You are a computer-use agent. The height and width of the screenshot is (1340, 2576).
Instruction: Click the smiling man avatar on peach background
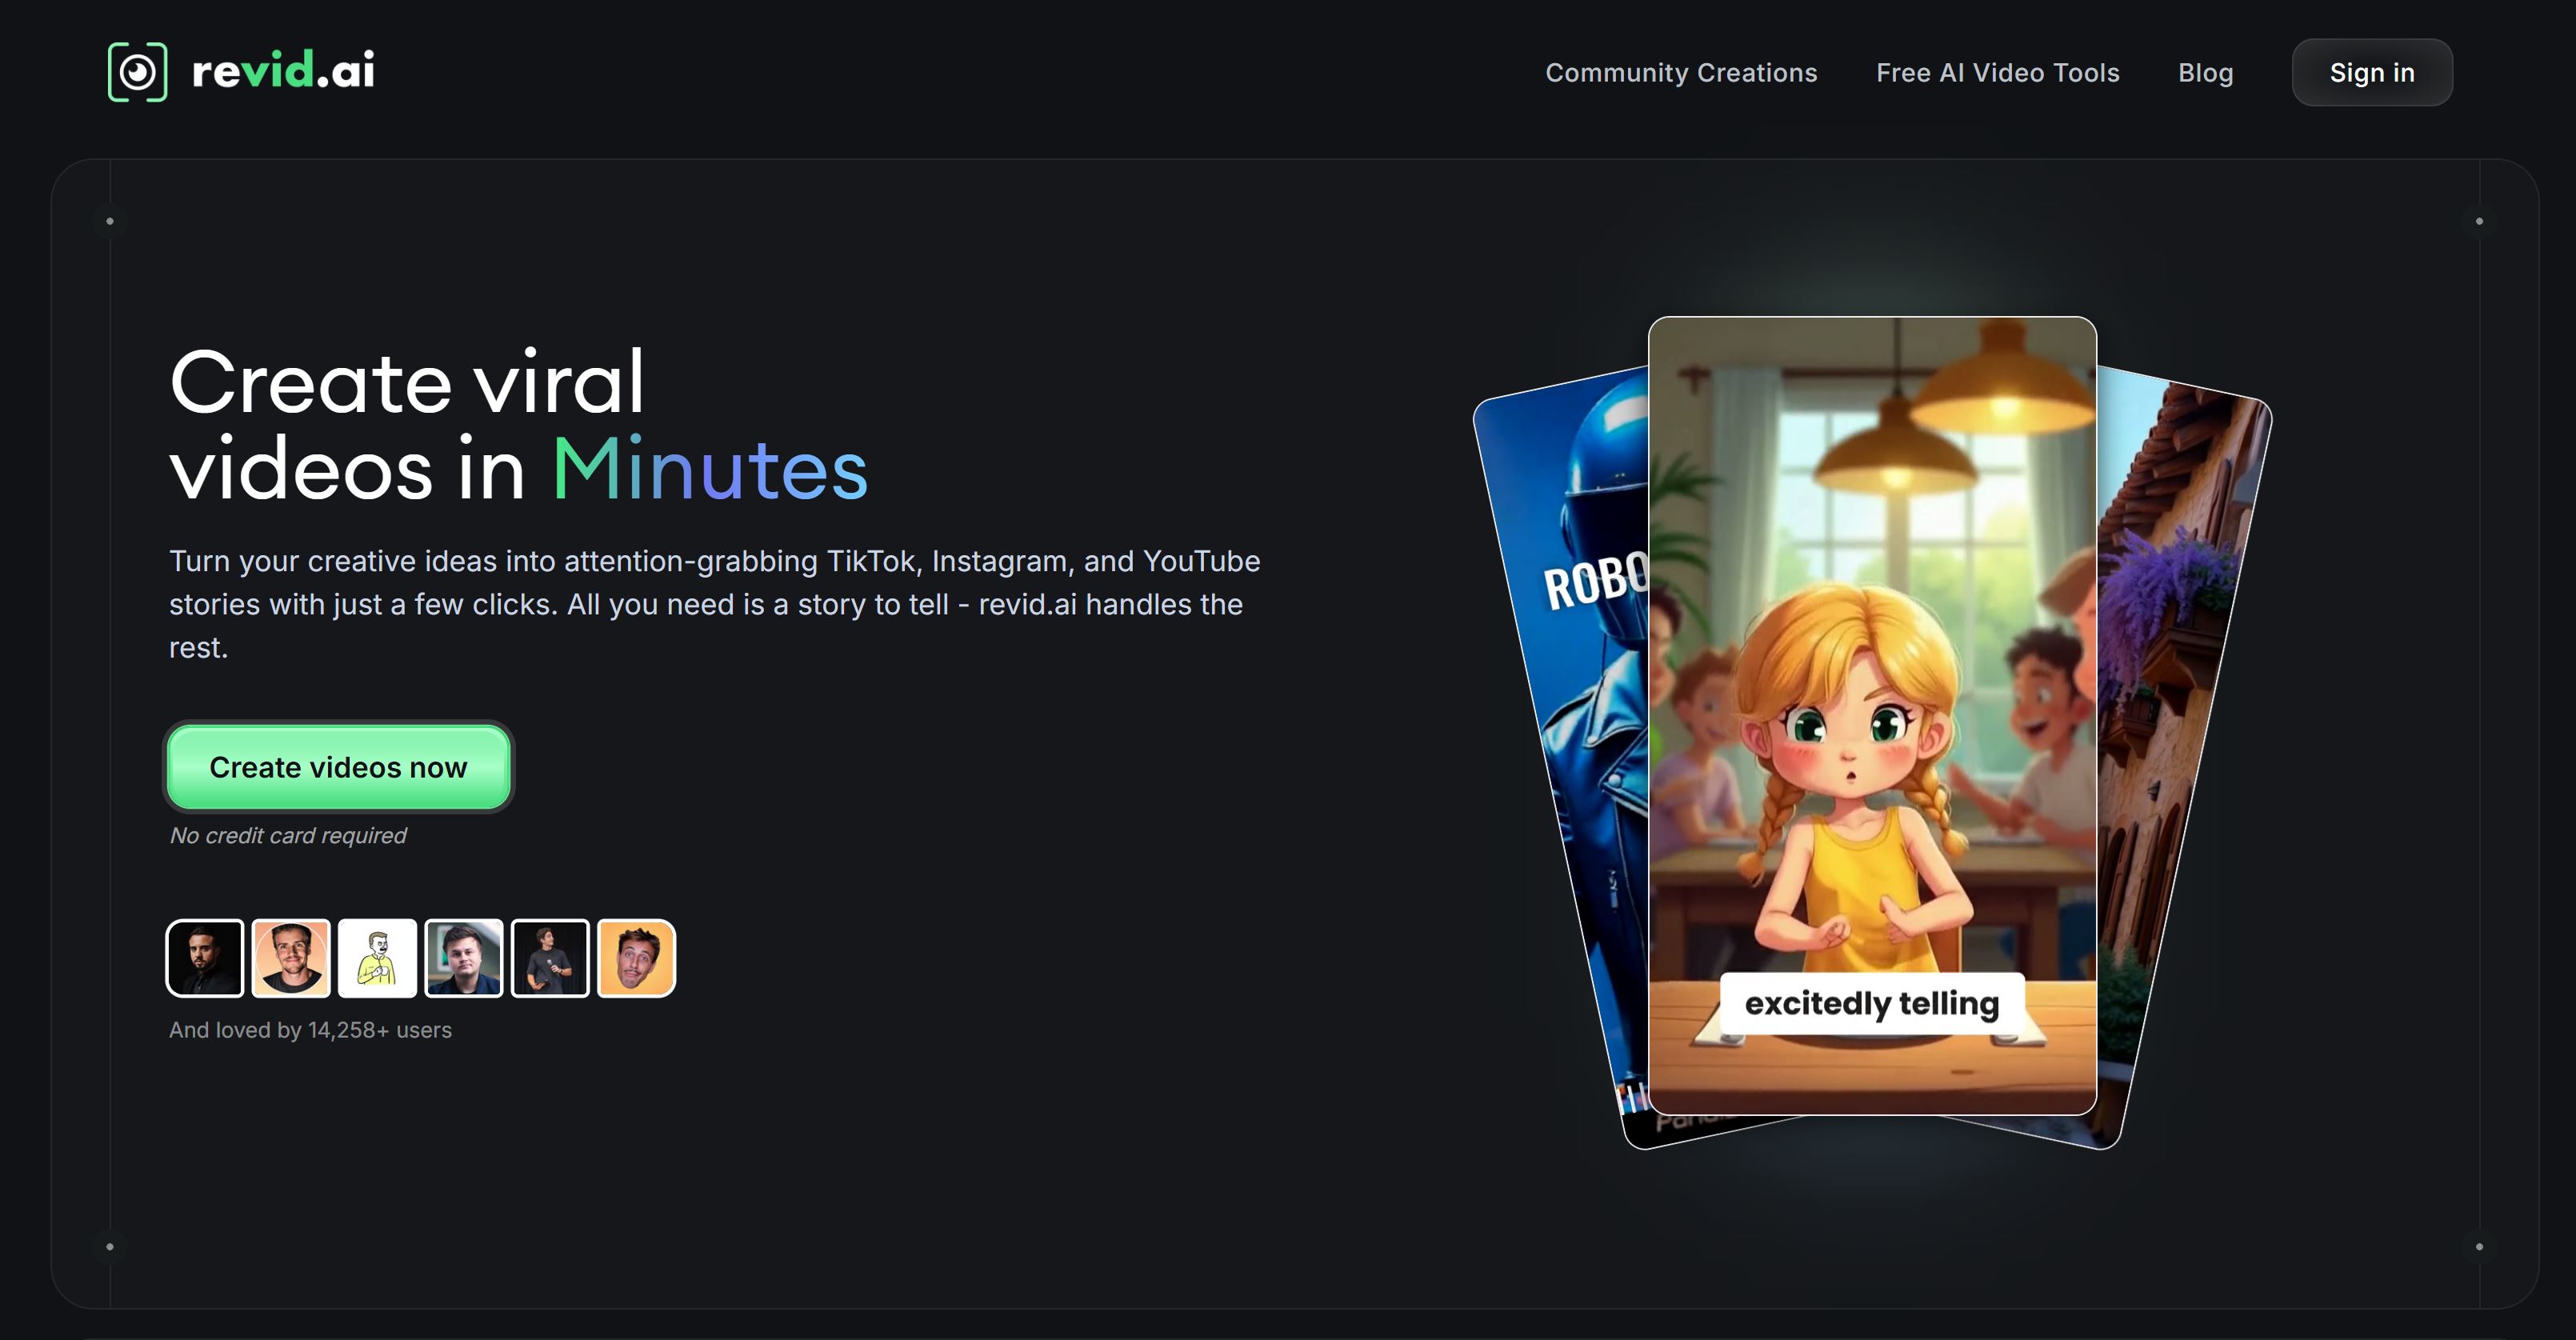point(291,958)
